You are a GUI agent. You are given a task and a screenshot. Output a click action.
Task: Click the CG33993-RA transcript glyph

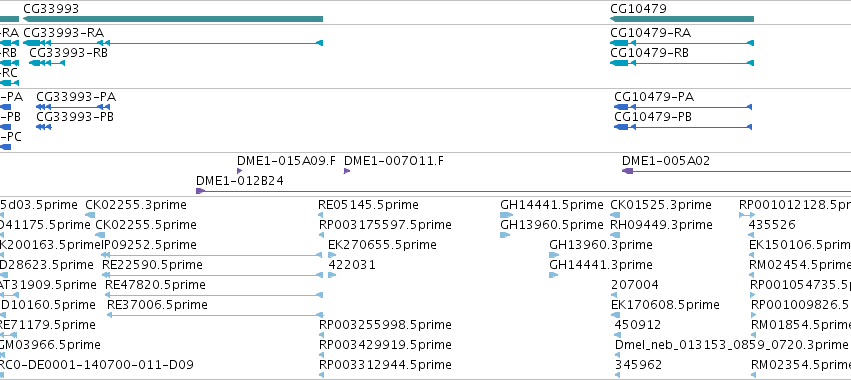pos(173,43)
